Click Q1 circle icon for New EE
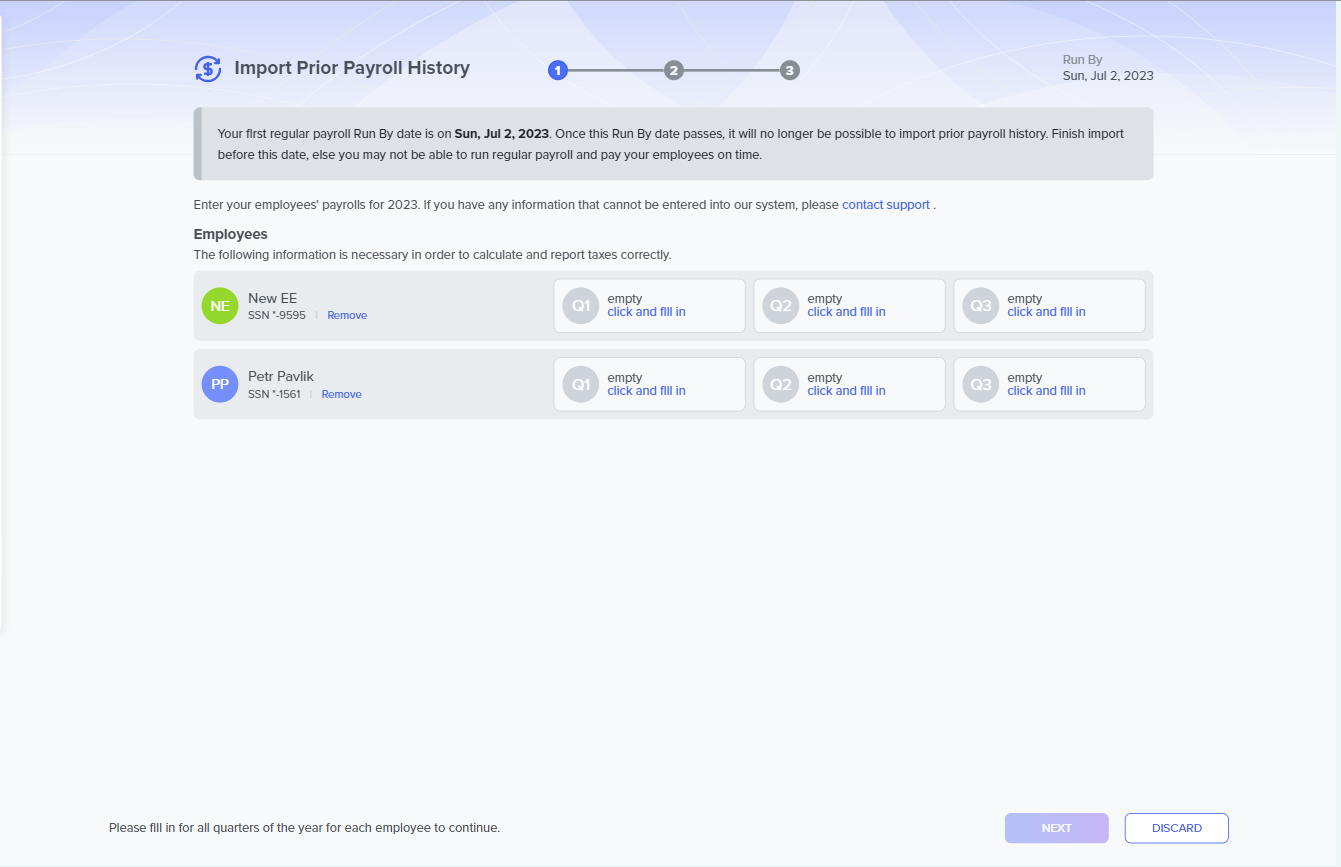1341x867 pixels. click(x=581, y=306)
